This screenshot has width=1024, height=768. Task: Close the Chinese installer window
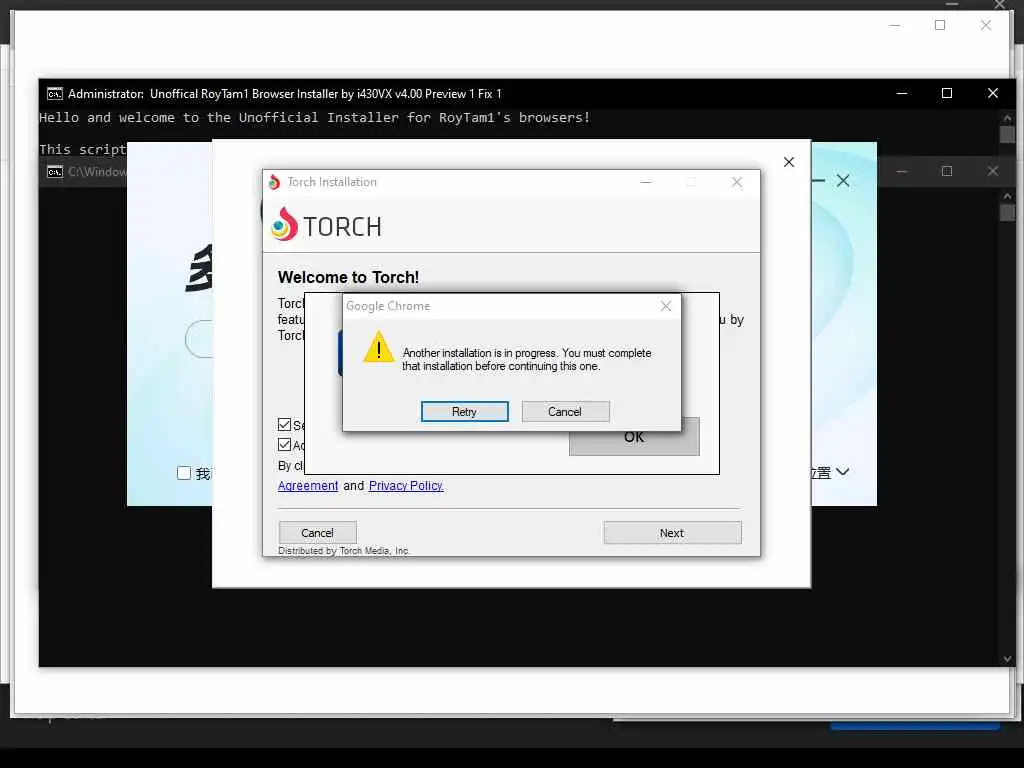843,181
